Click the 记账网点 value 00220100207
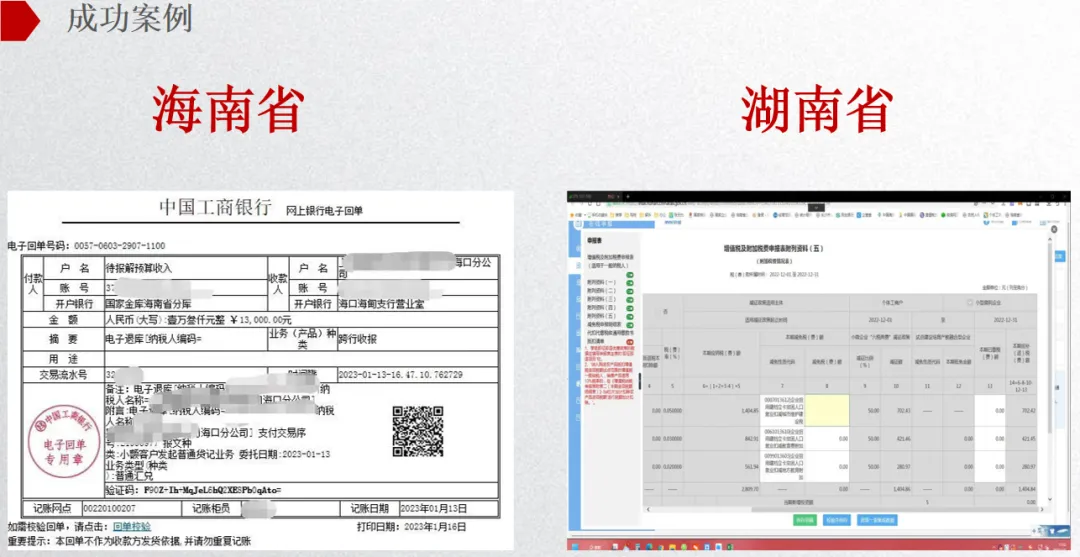Image resolution: width=1080 pixels, height=557 pixels. click(112, 509)
